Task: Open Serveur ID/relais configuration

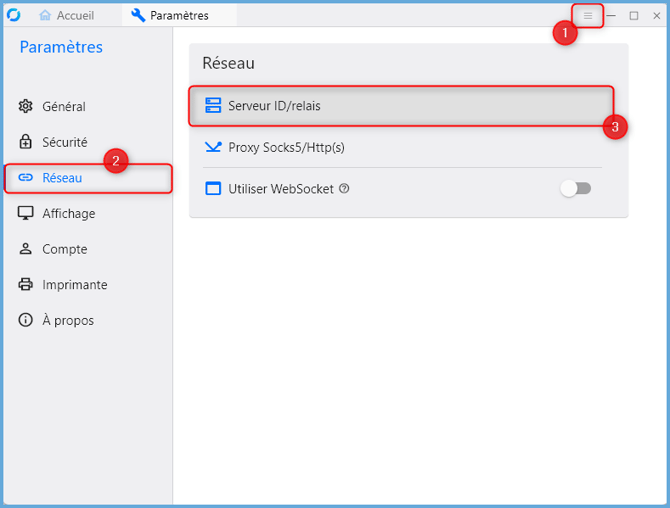Action: (x=401, y=106)
